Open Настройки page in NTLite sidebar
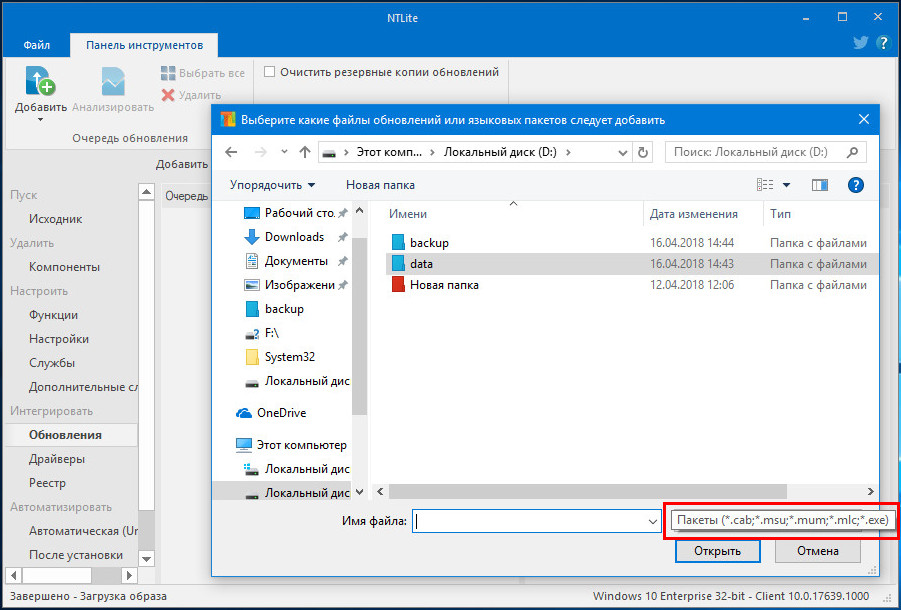901x610 pixels. (x=59, y=339)
